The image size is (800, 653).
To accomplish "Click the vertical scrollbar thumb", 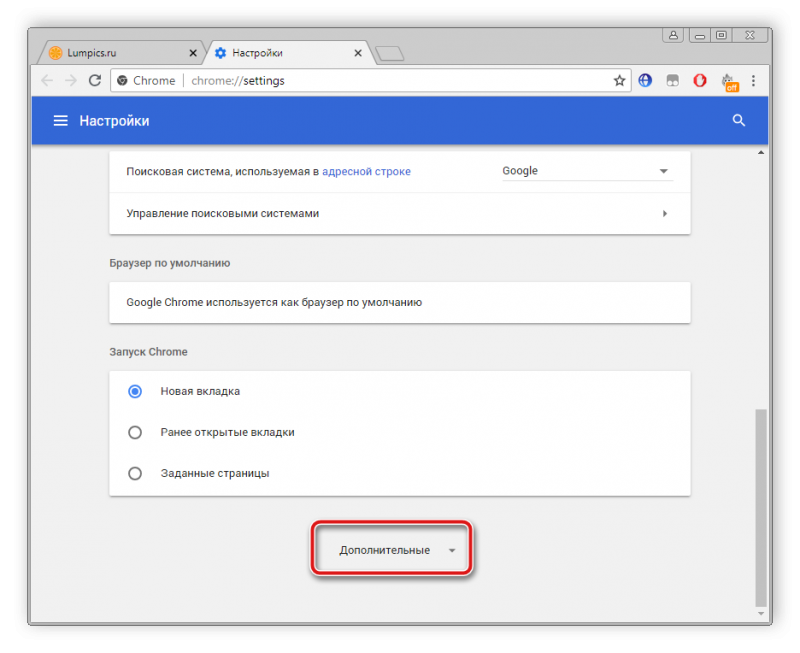I will (x=761, y=507).
